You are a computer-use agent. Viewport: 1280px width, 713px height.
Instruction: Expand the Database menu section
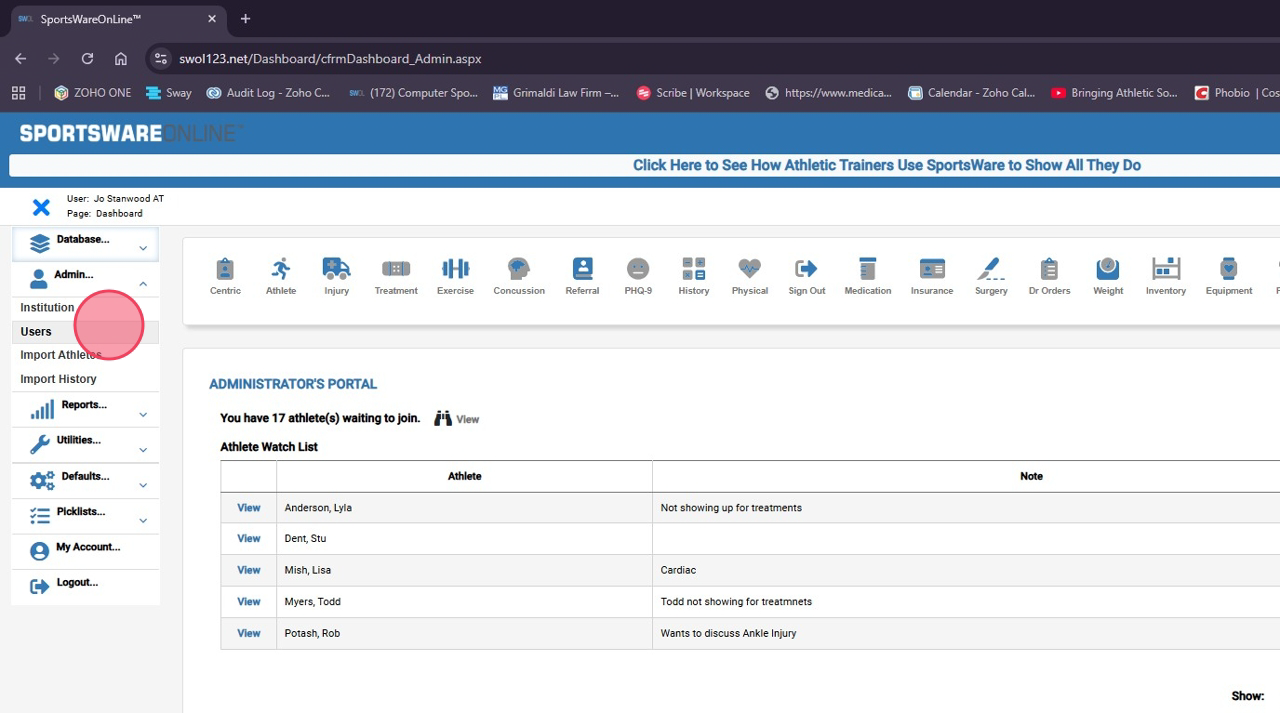pos(85,243)
